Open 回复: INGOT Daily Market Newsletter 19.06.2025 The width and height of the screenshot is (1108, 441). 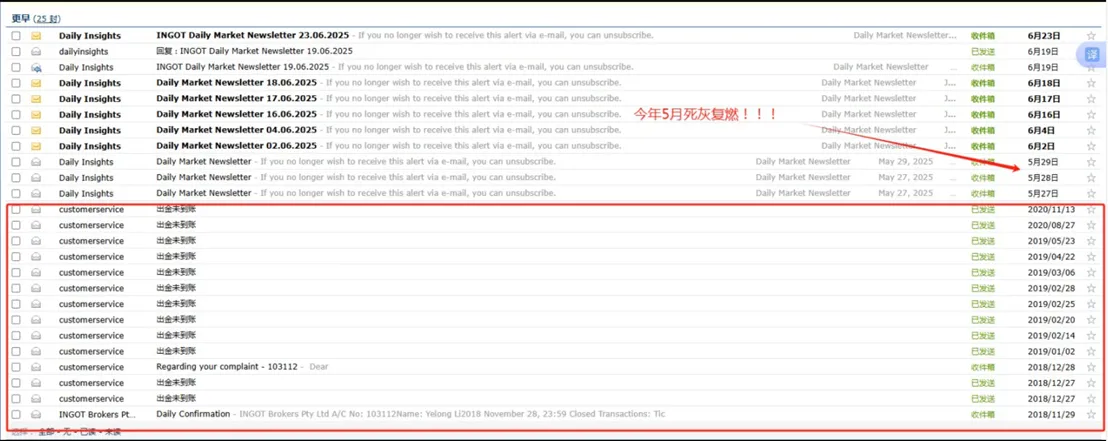[x=254, y=52]
